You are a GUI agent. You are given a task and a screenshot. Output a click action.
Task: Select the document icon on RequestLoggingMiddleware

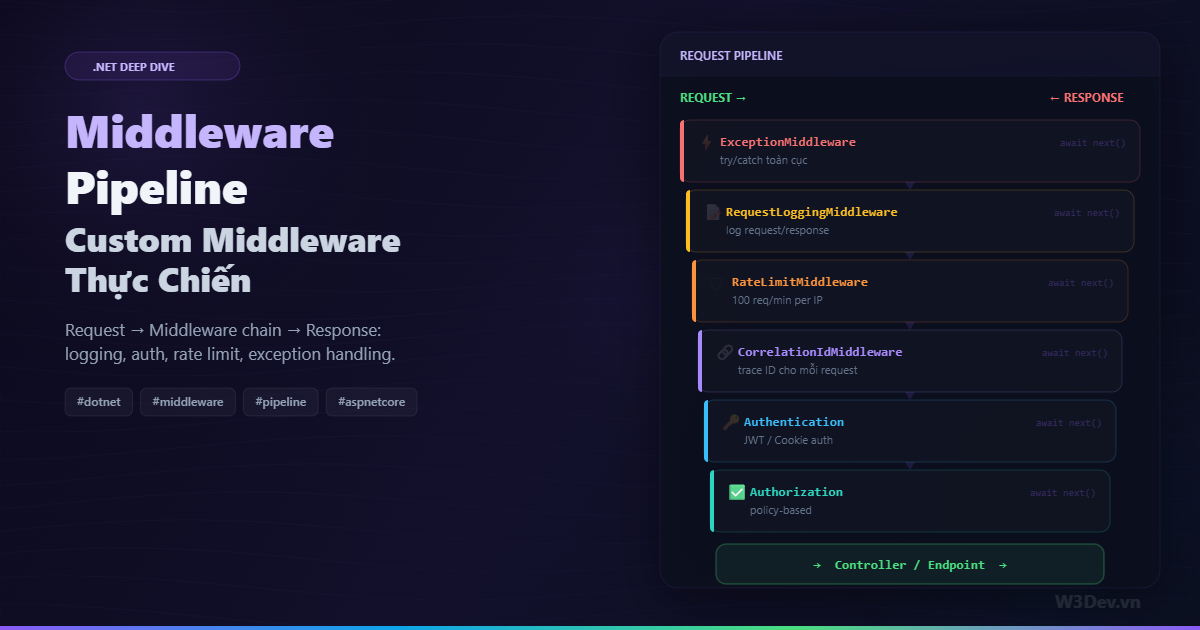coord(715,212)
